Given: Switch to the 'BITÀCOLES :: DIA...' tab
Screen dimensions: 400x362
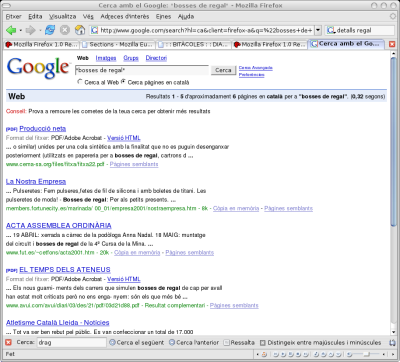Looking at the screenshot, I should 194,44.
